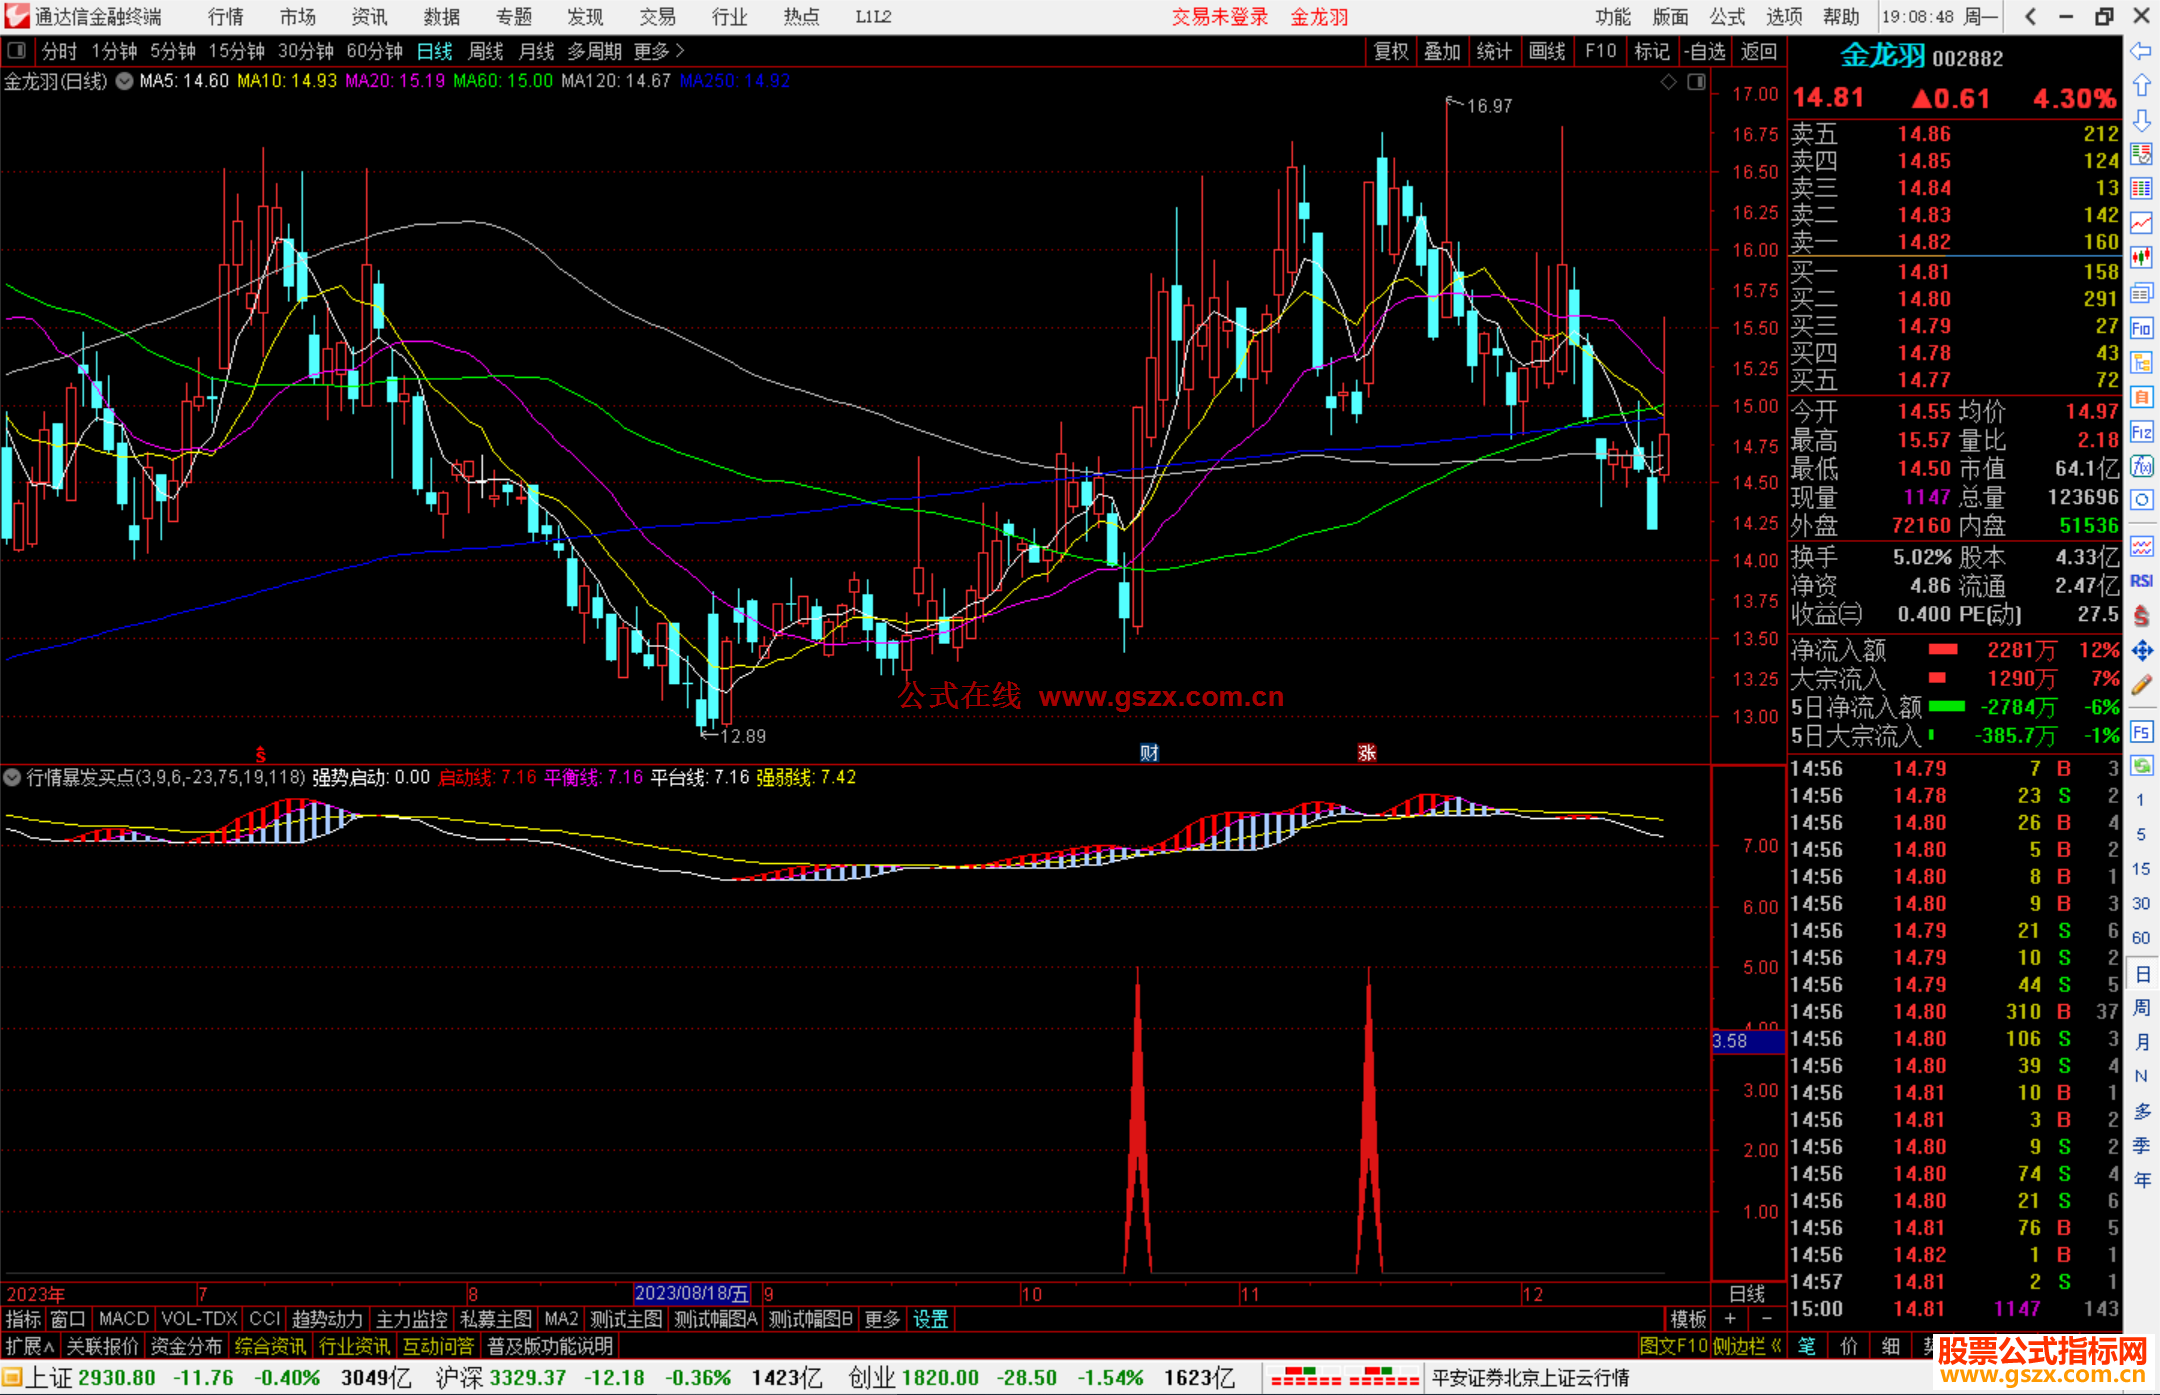This screenshot has height=1395, width=2160.
Task: Expand the 扩展 panel at bottom left
Action: [30, 1346]
